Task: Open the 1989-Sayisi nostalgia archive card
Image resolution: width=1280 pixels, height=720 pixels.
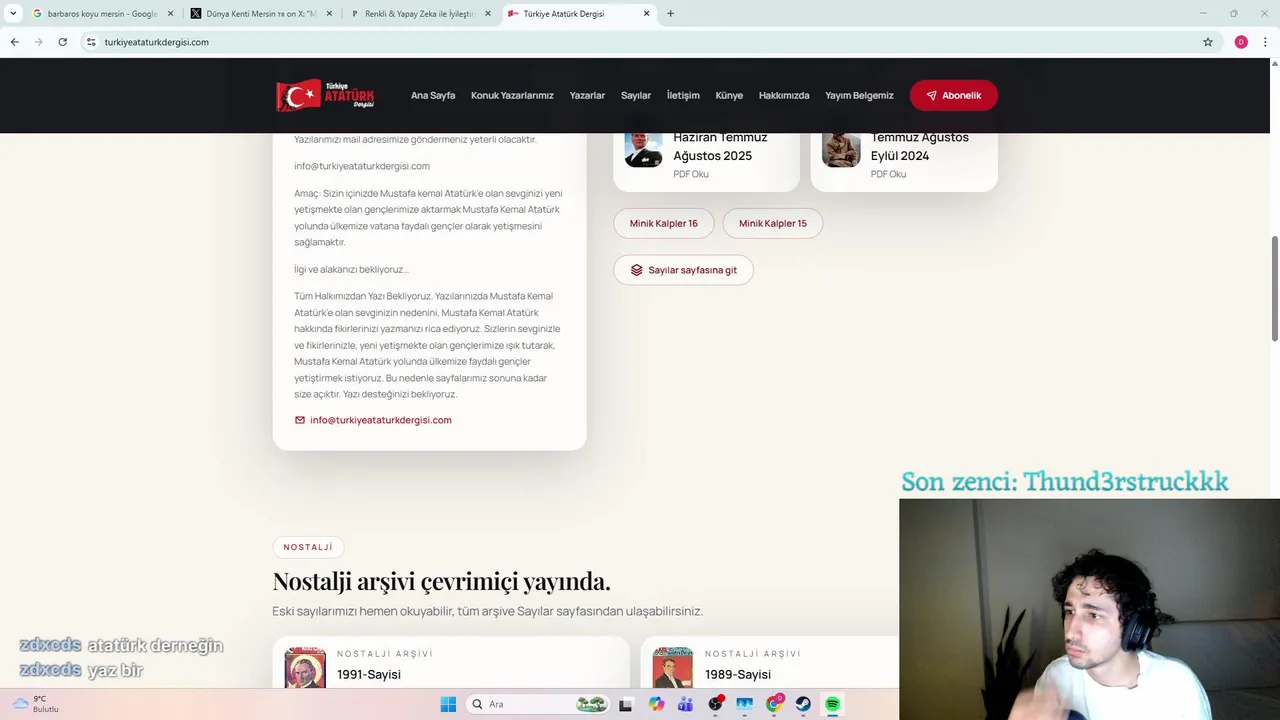Action: (x=770, y=664)
